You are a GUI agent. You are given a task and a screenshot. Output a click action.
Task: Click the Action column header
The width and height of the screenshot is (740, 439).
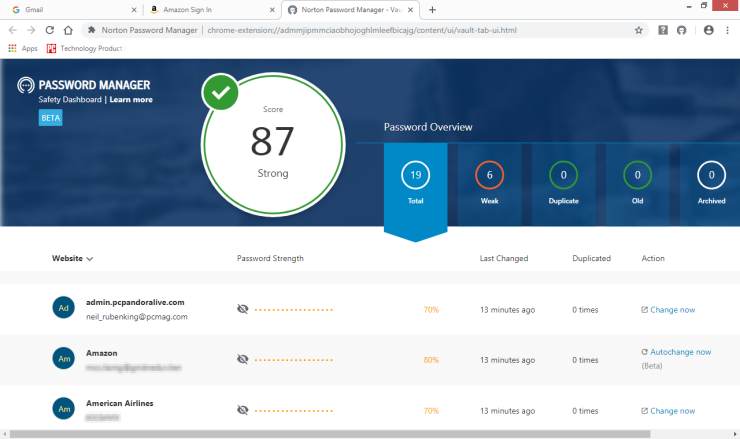pos(653,258)
